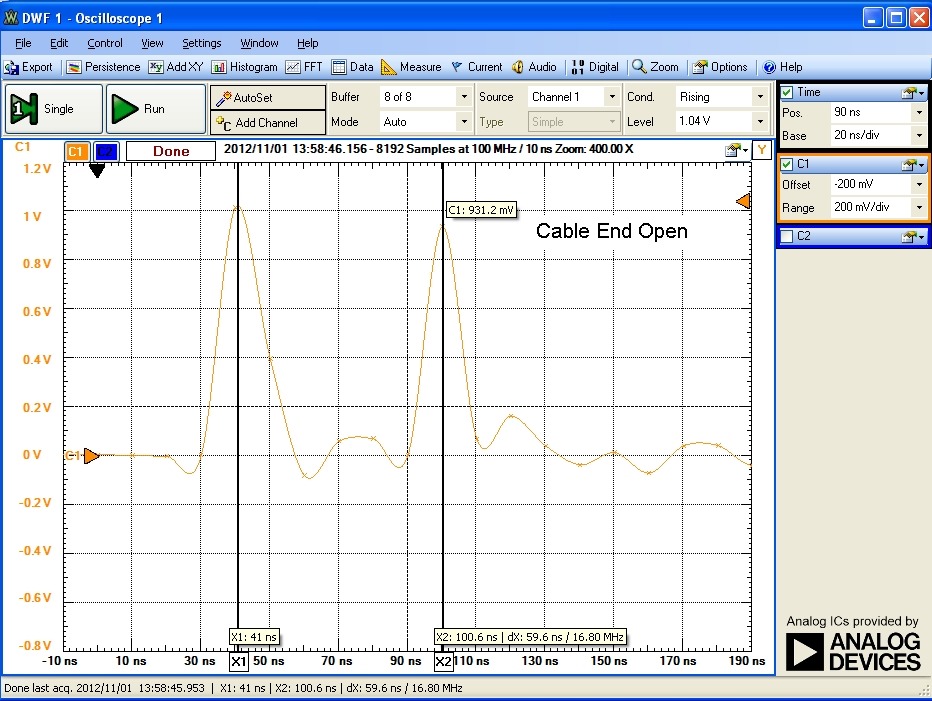Click the orange trigger level marker on right edge
This screenshot has width=932, height=701.
(x=743, y=202)
